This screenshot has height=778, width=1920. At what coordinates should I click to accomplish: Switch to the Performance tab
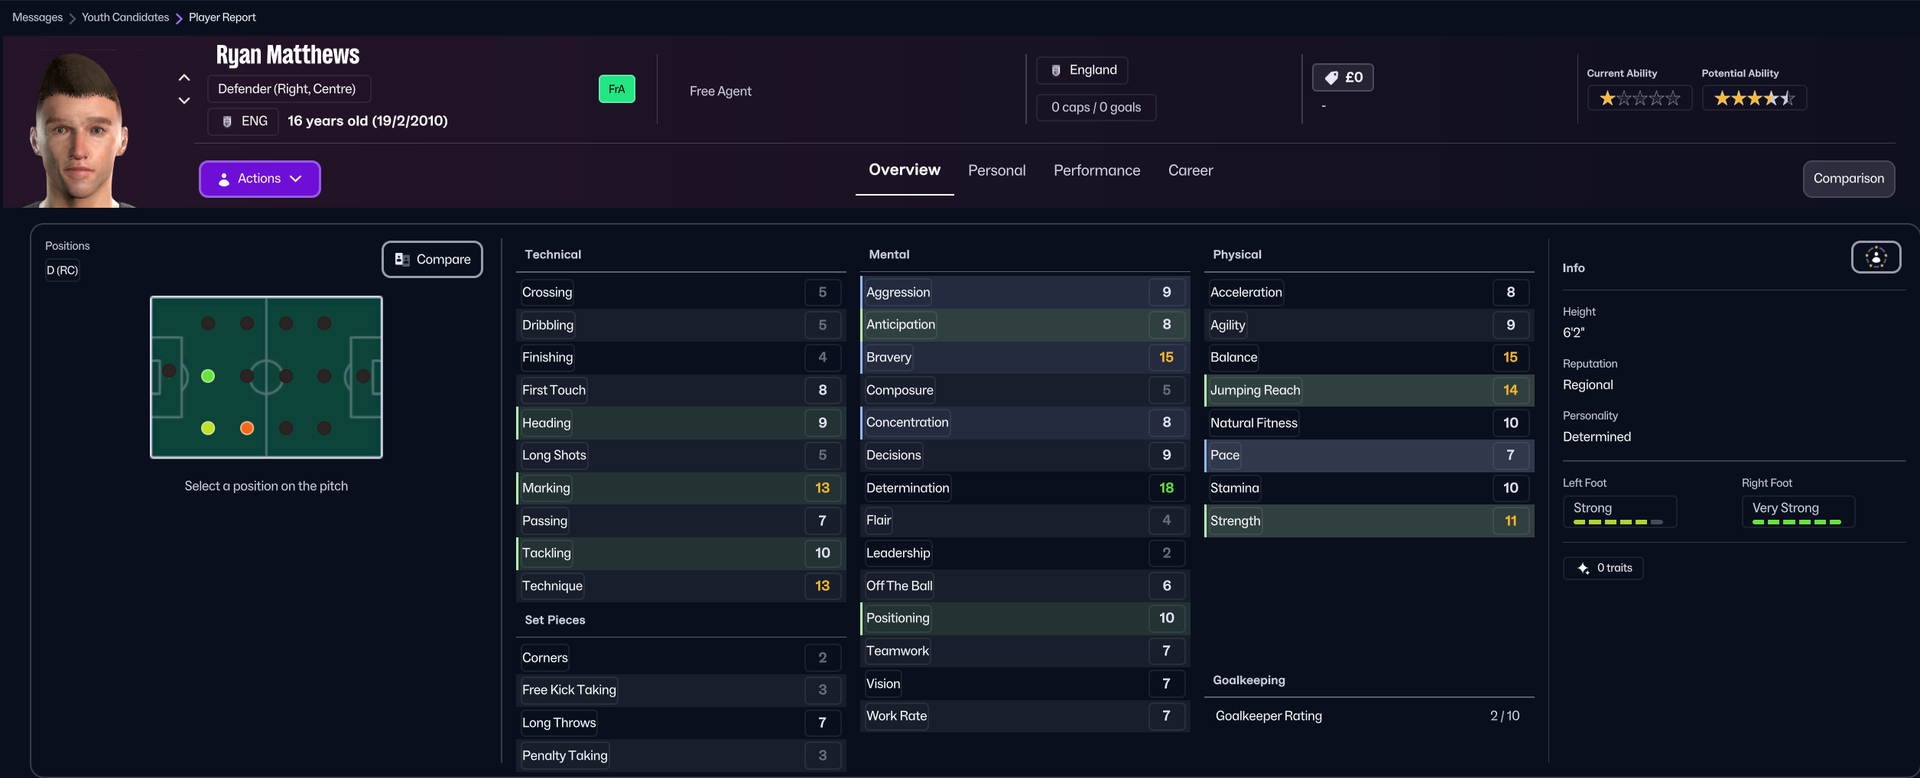(1097, 171)
